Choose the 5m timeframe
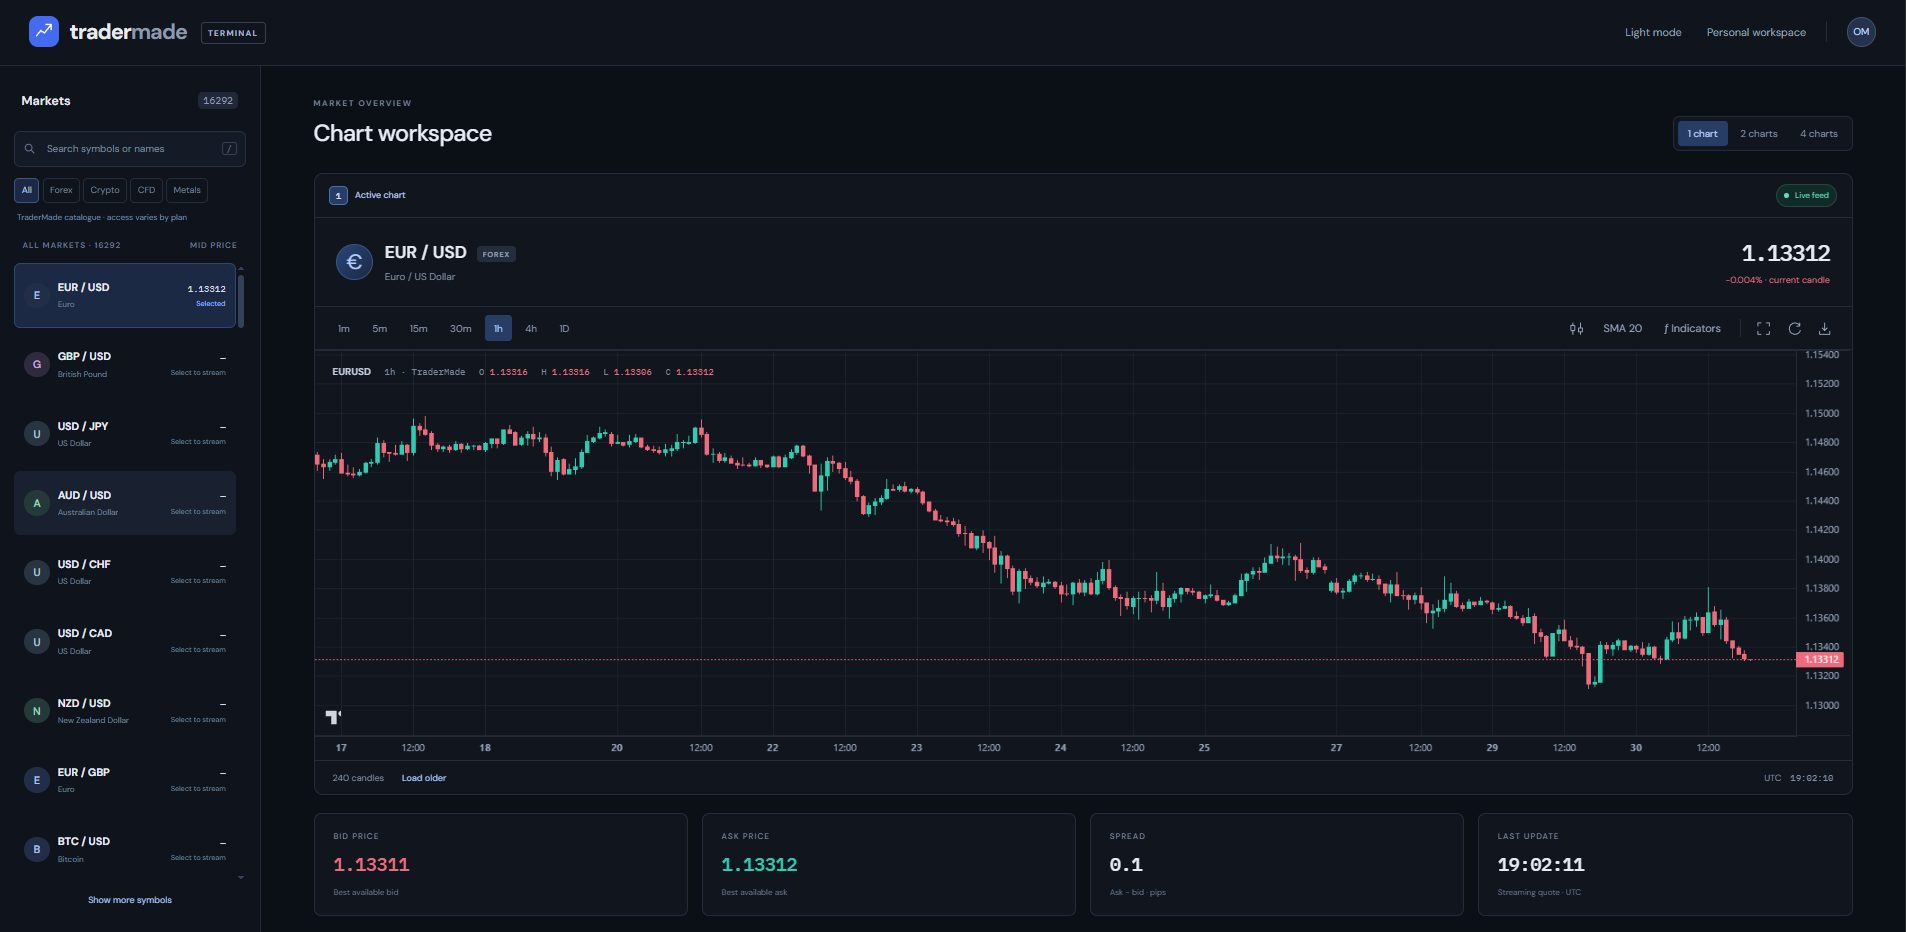The height and width of the screenshot is (932, 1906). (380, 329)
